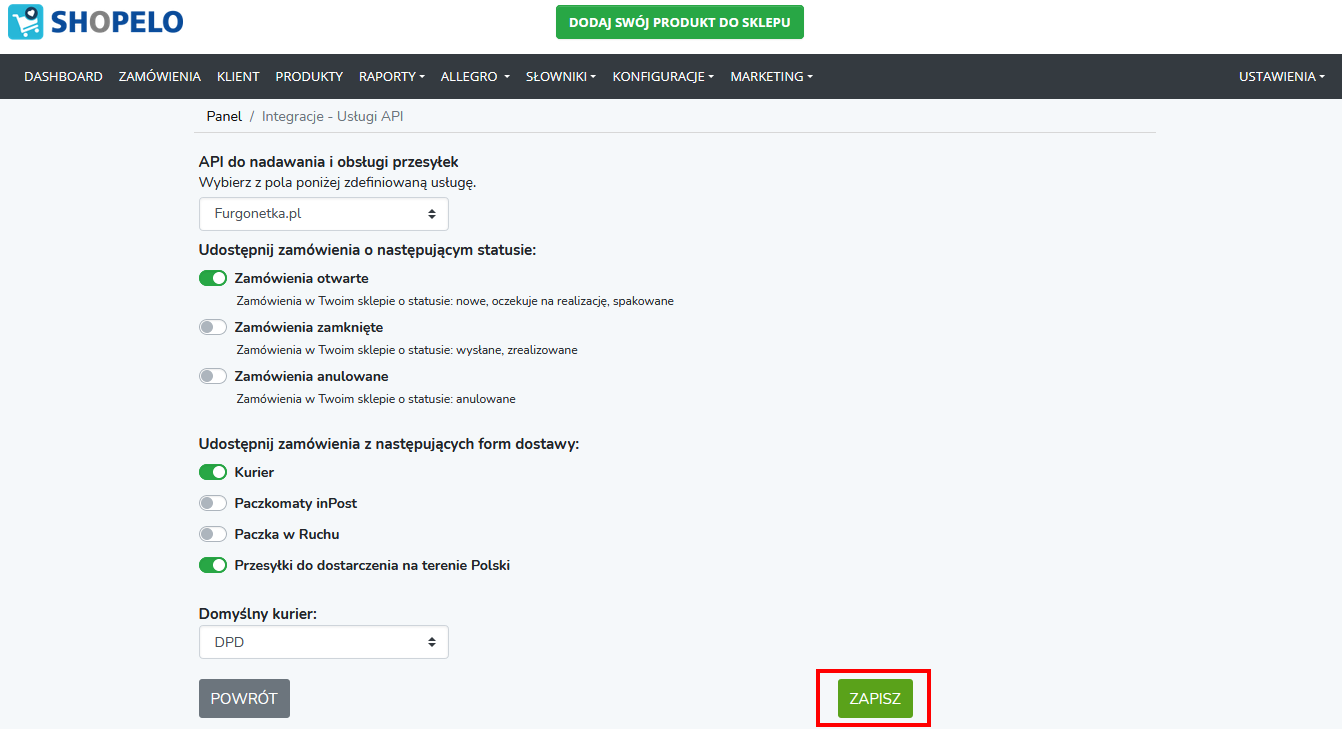Viewport: 1342px width, 729px height.
Task: Enable the Paczkomaty inPost toggle
Action: point(213,503)
